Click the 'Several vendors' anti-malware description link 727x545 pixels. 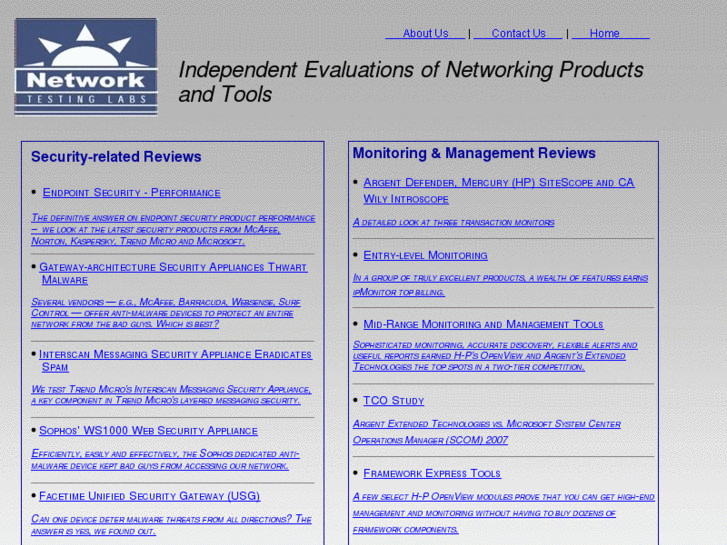166,313
